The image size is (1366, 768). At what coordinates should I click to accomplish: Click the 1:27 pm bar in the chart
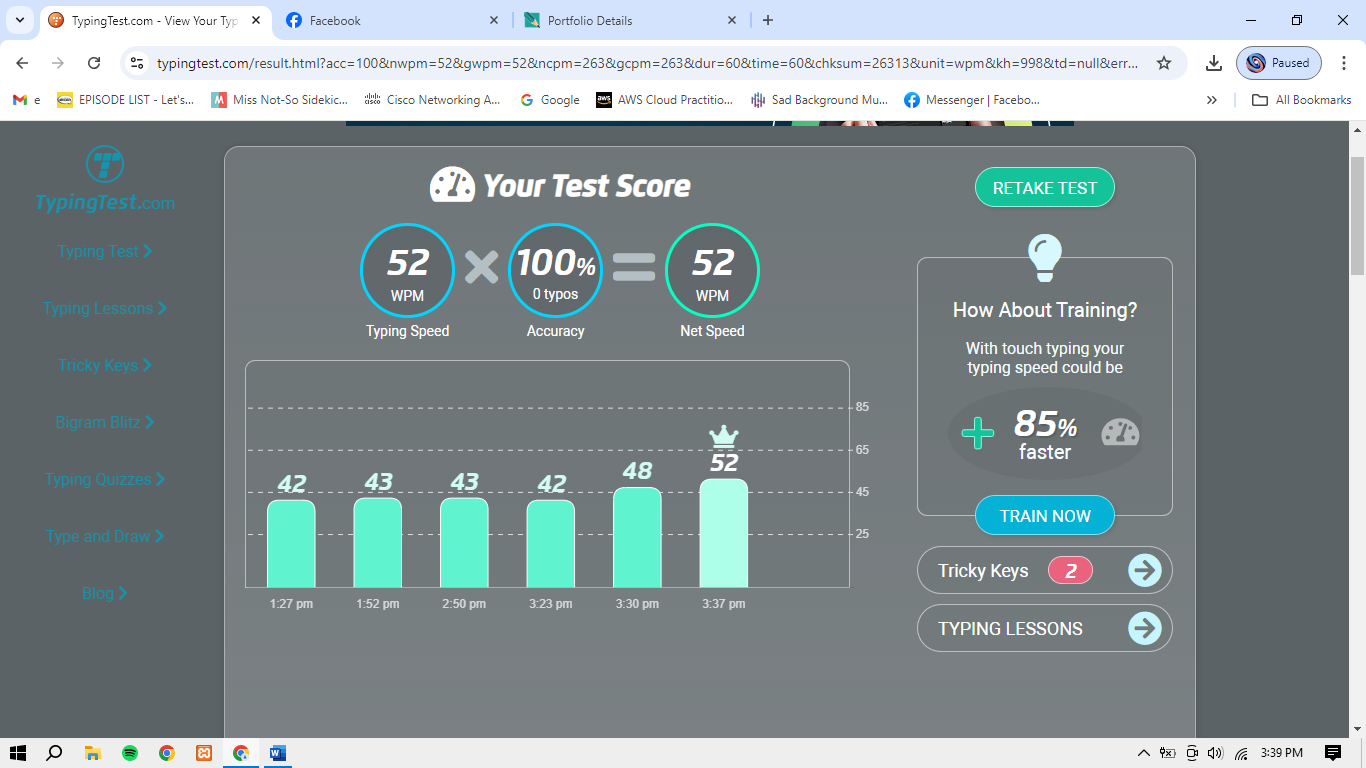click(291, 544)
